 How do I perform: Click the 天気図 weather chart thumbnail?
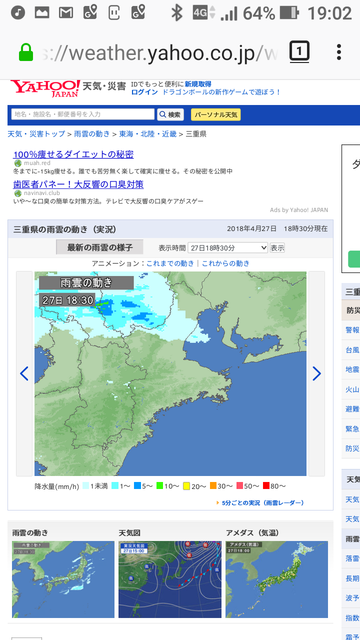coord(170,579)
